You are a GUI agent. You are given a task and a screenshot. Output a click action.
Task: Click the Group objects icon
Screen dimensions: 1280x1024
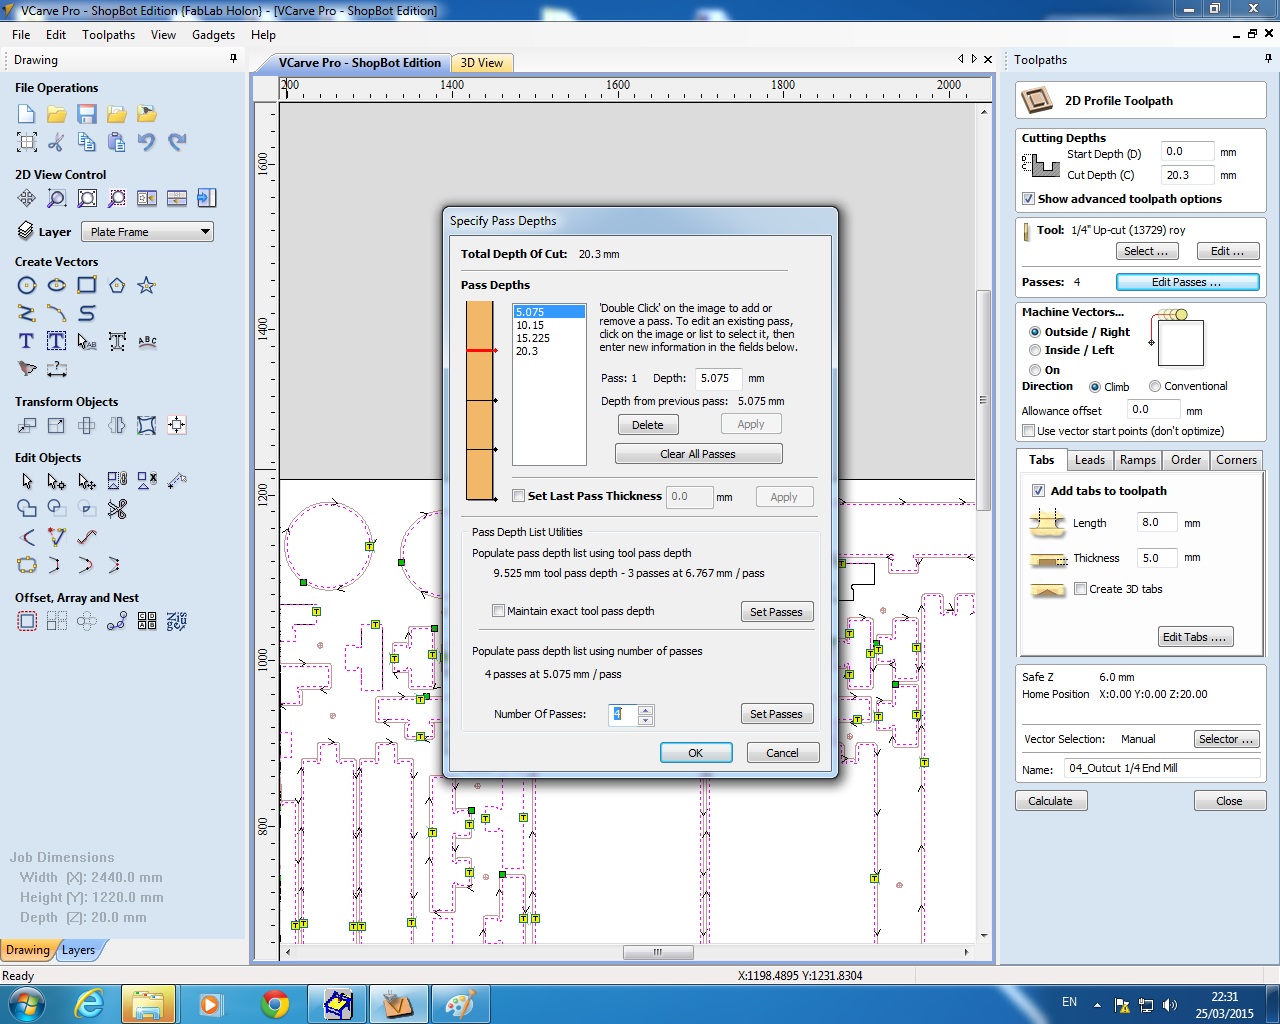[117, 482]
